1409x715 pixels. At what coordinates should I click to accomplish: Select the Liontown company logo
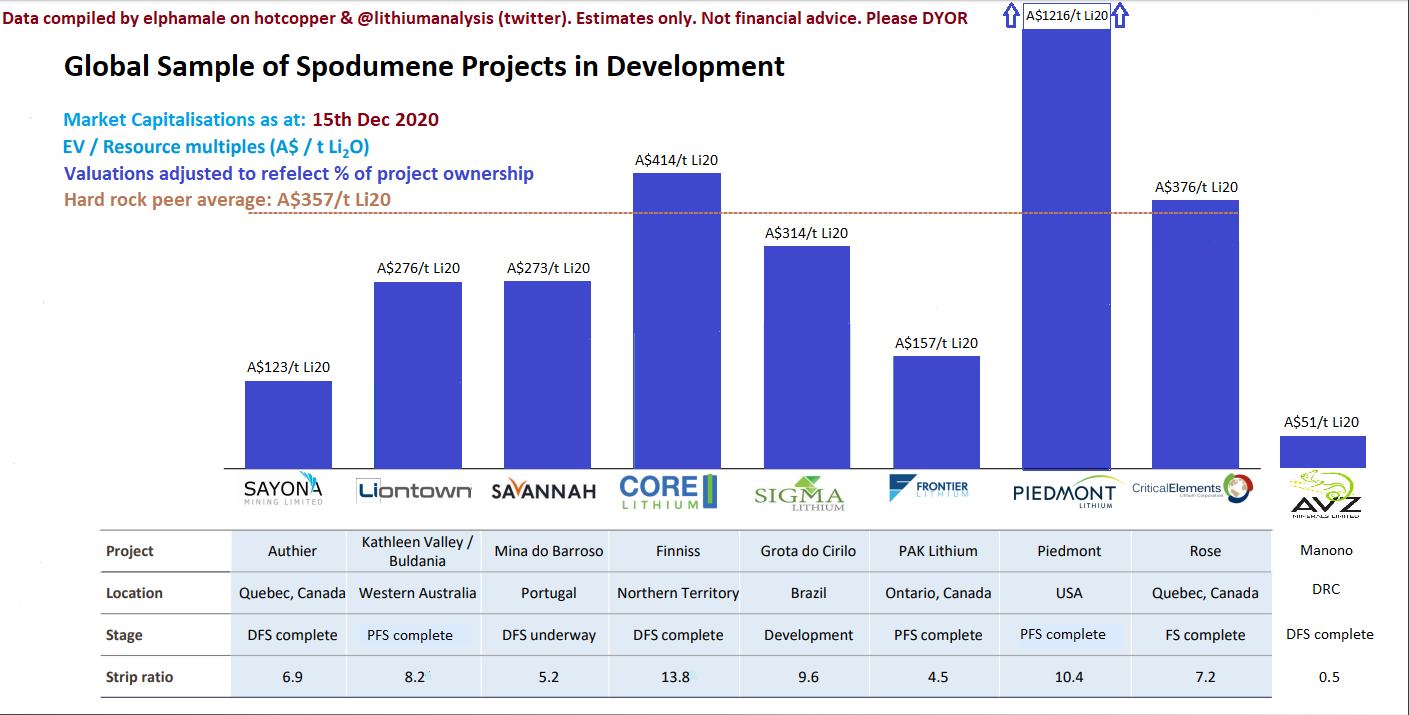pyautogui.click(x=414, y=491)
